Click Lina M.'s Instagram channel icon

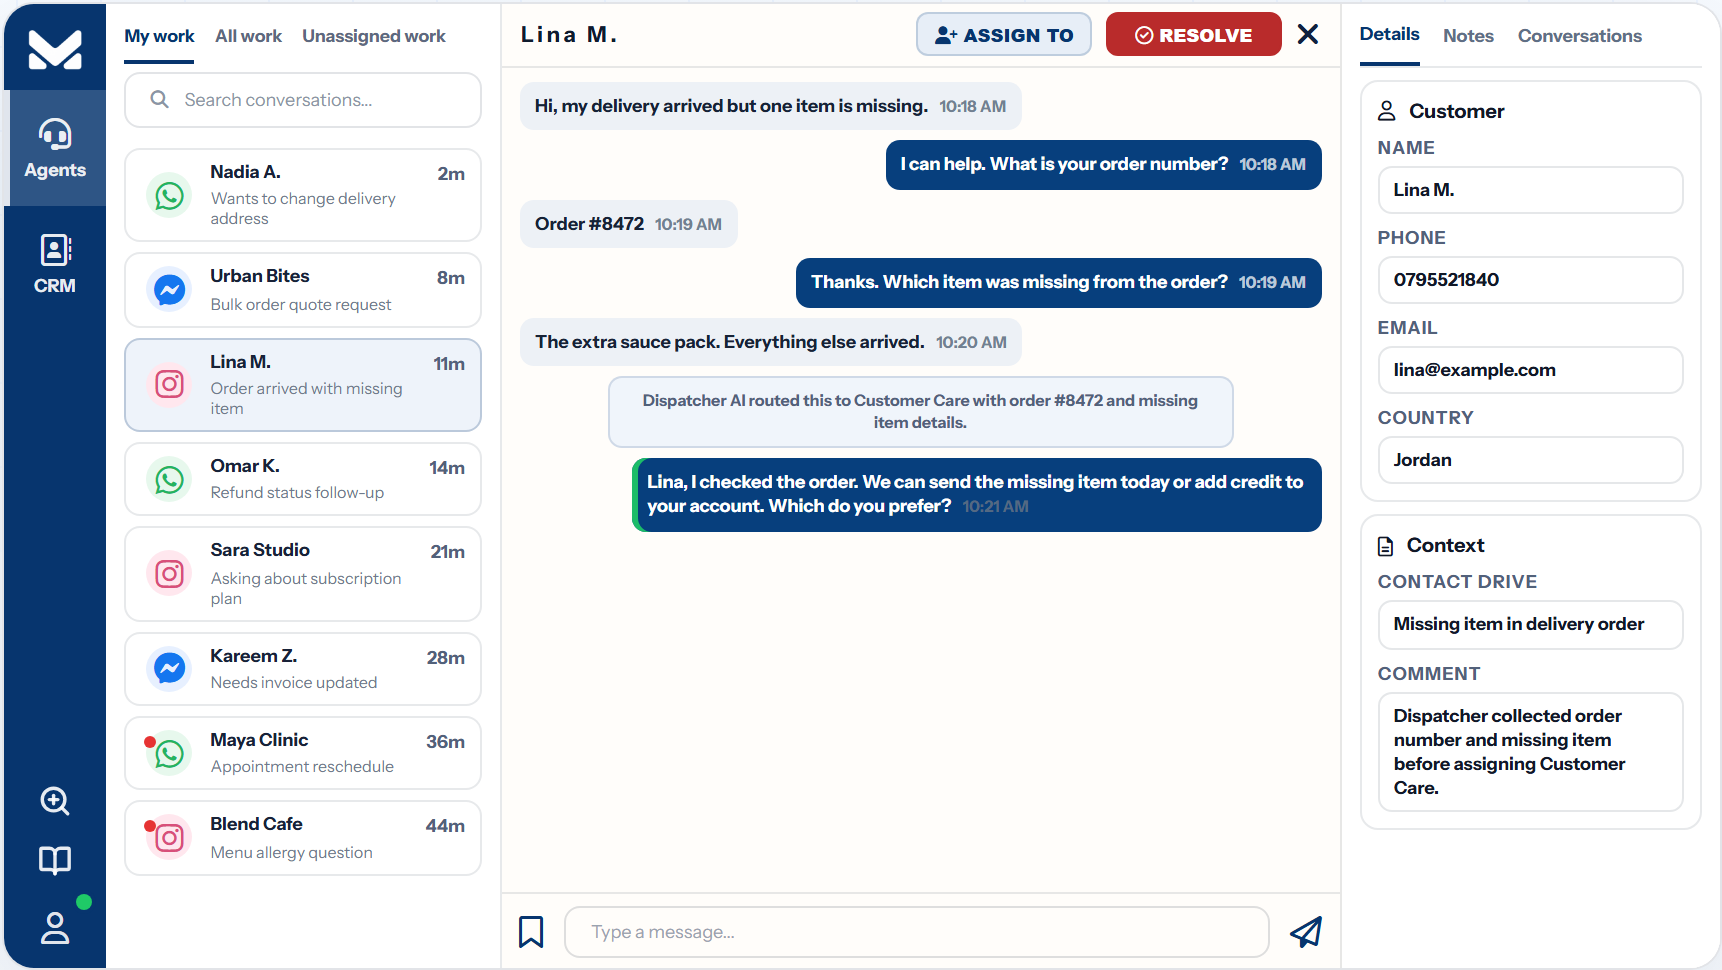(x=170, y=384)
